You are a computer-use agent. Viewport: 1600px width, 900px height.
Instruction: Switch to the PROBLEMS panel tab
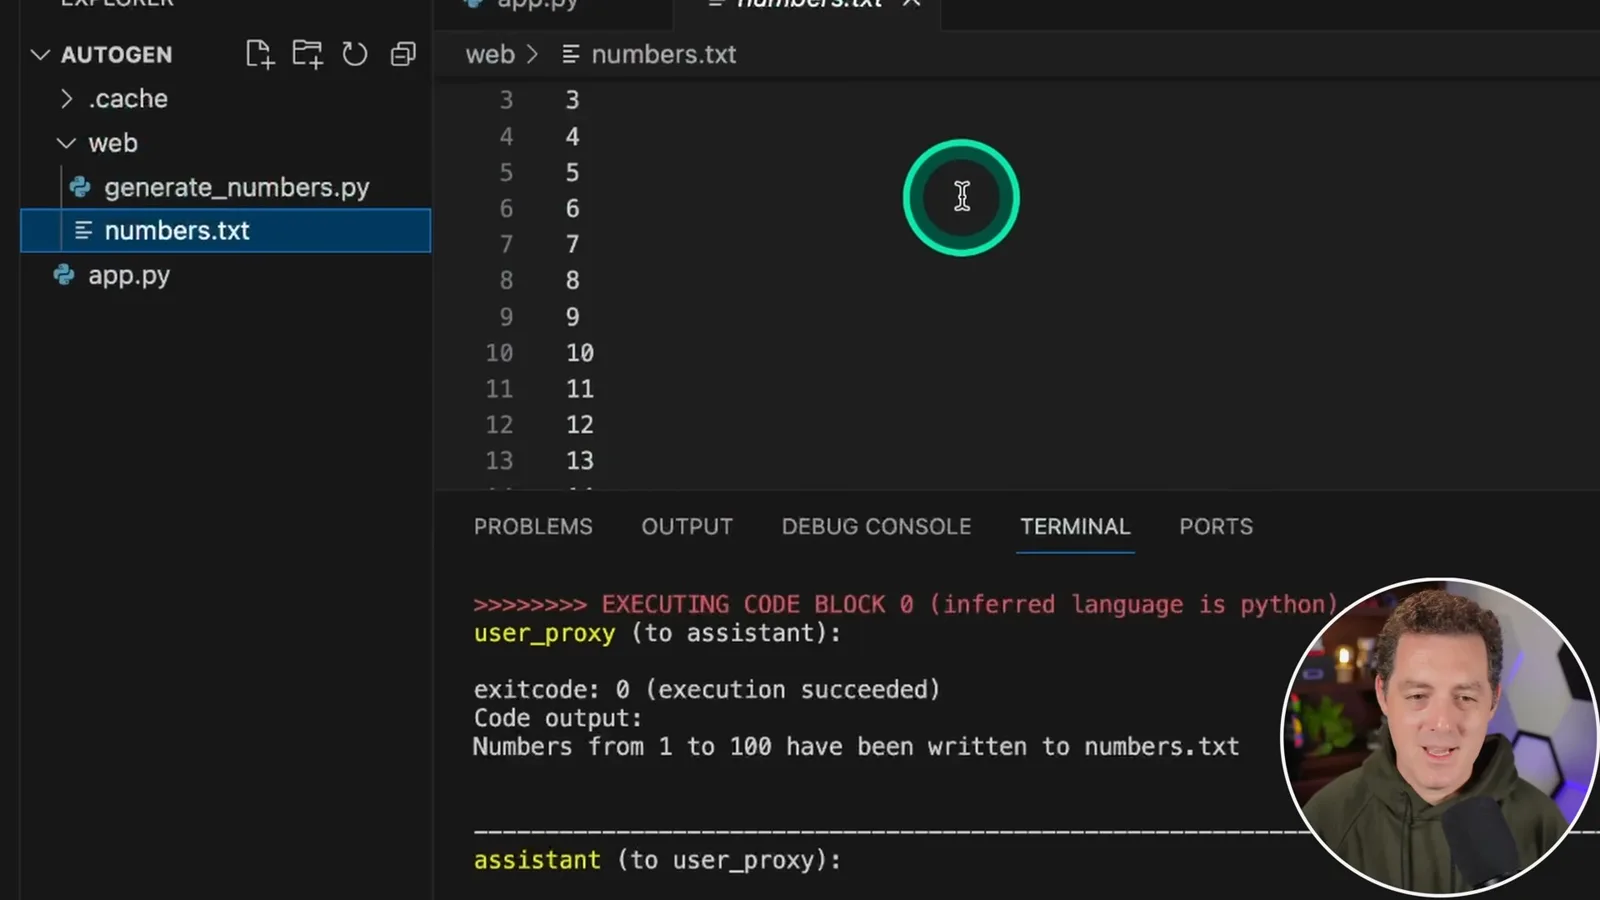point(533,526)
